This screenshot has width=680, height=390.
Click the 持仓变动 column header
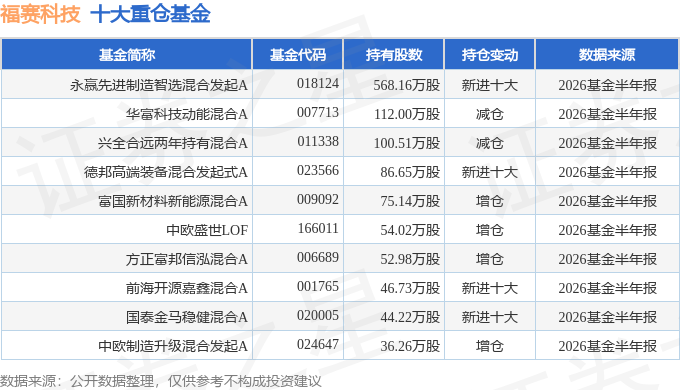tap(490, 55)
